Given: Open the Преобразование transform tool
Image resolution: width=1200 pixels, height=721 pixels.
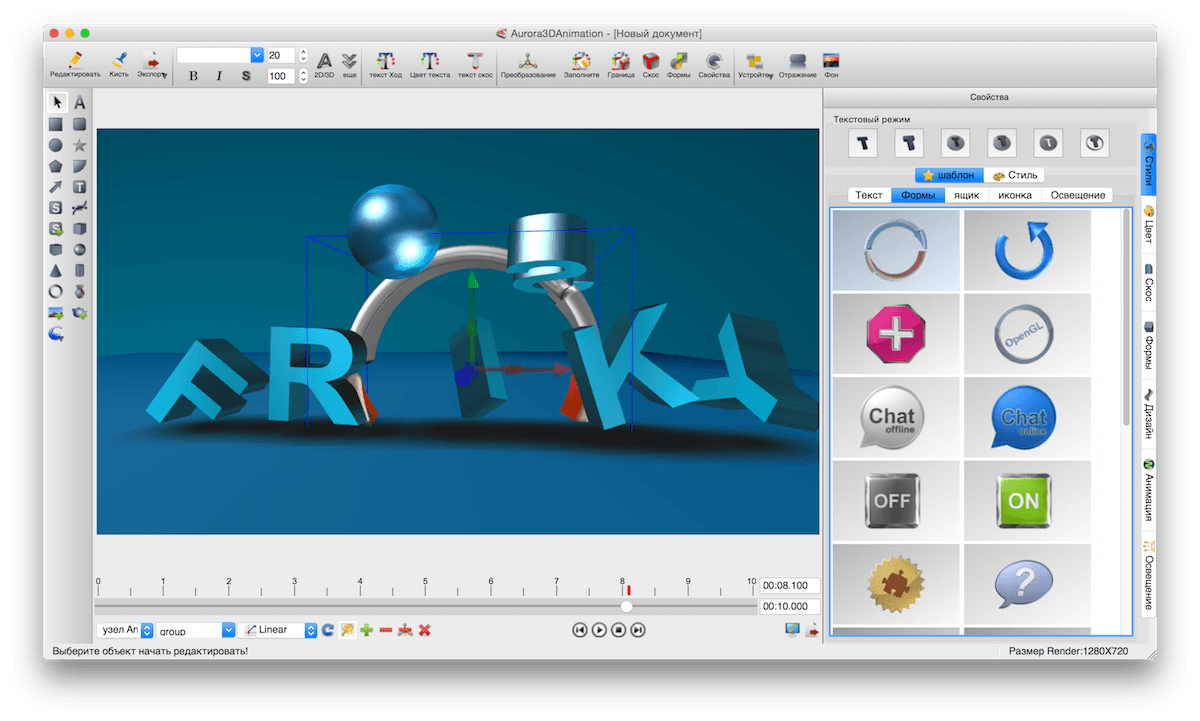Looking at the screenshot, I should pos(528,65).
